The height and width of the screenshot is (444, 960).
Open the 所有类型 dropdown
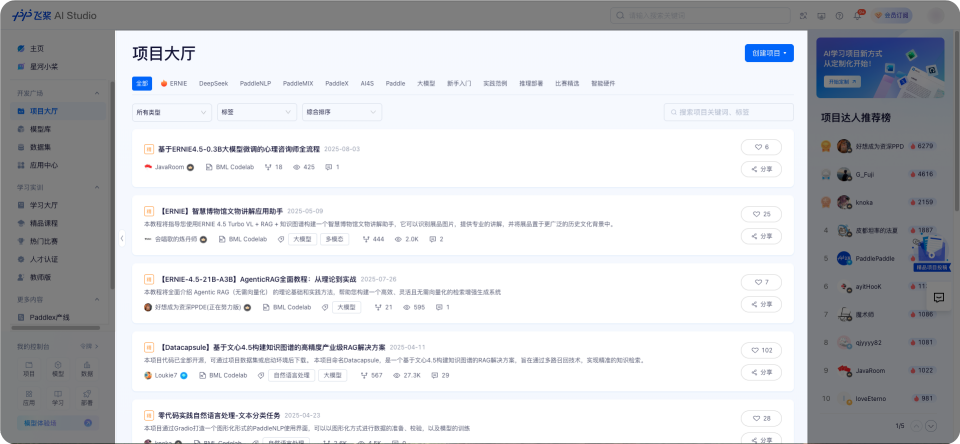click(172, 112)
